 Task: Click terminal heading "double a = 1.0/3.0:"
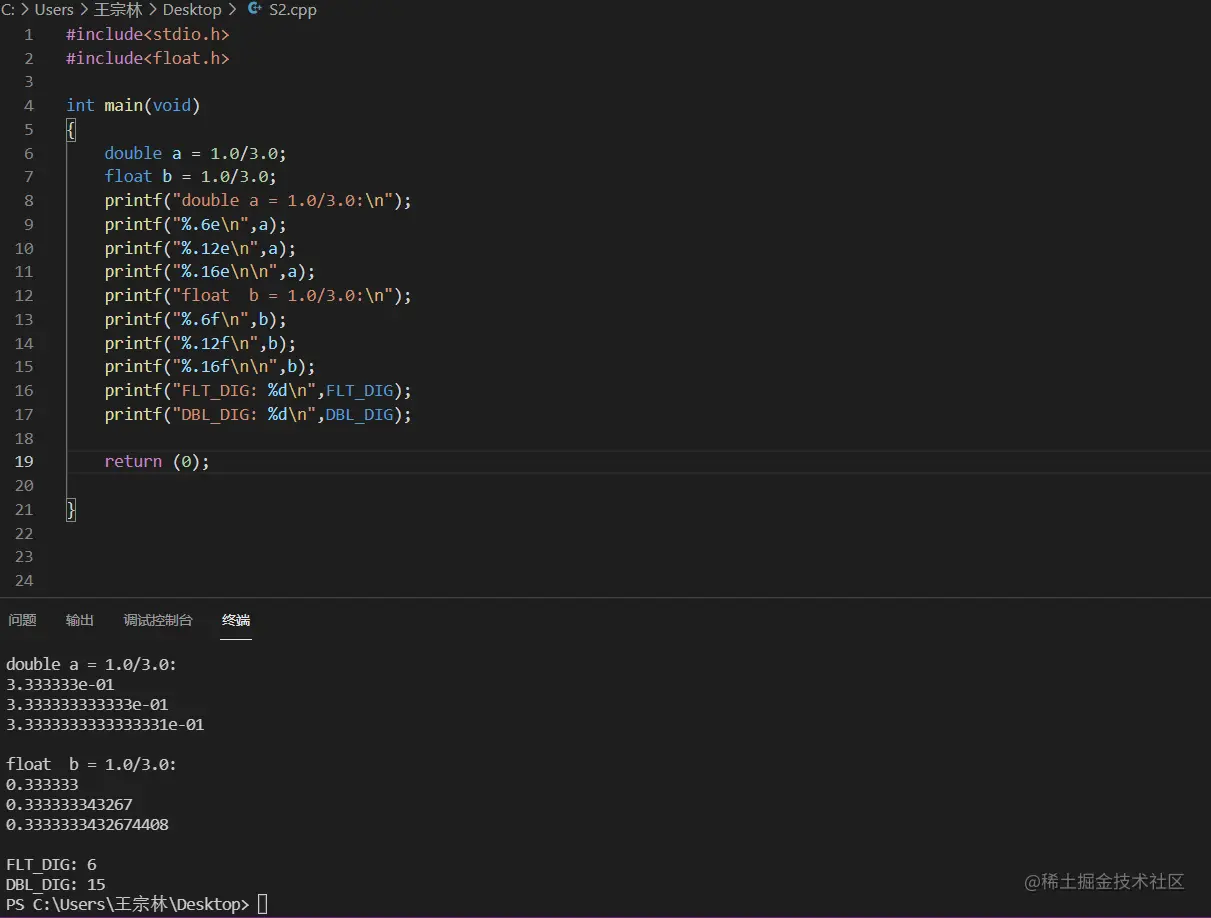pos(92,664)
